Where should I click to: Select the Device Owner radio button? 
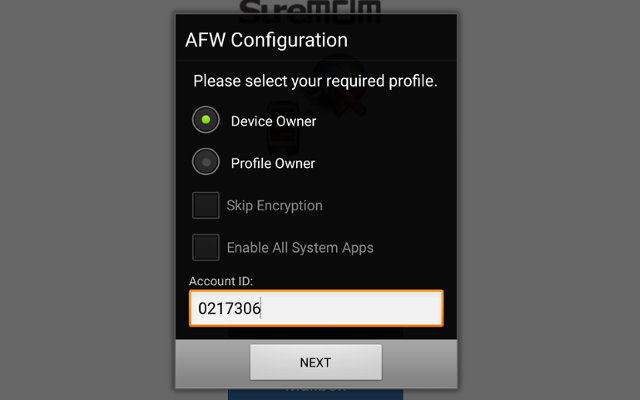tap(206, 120)
